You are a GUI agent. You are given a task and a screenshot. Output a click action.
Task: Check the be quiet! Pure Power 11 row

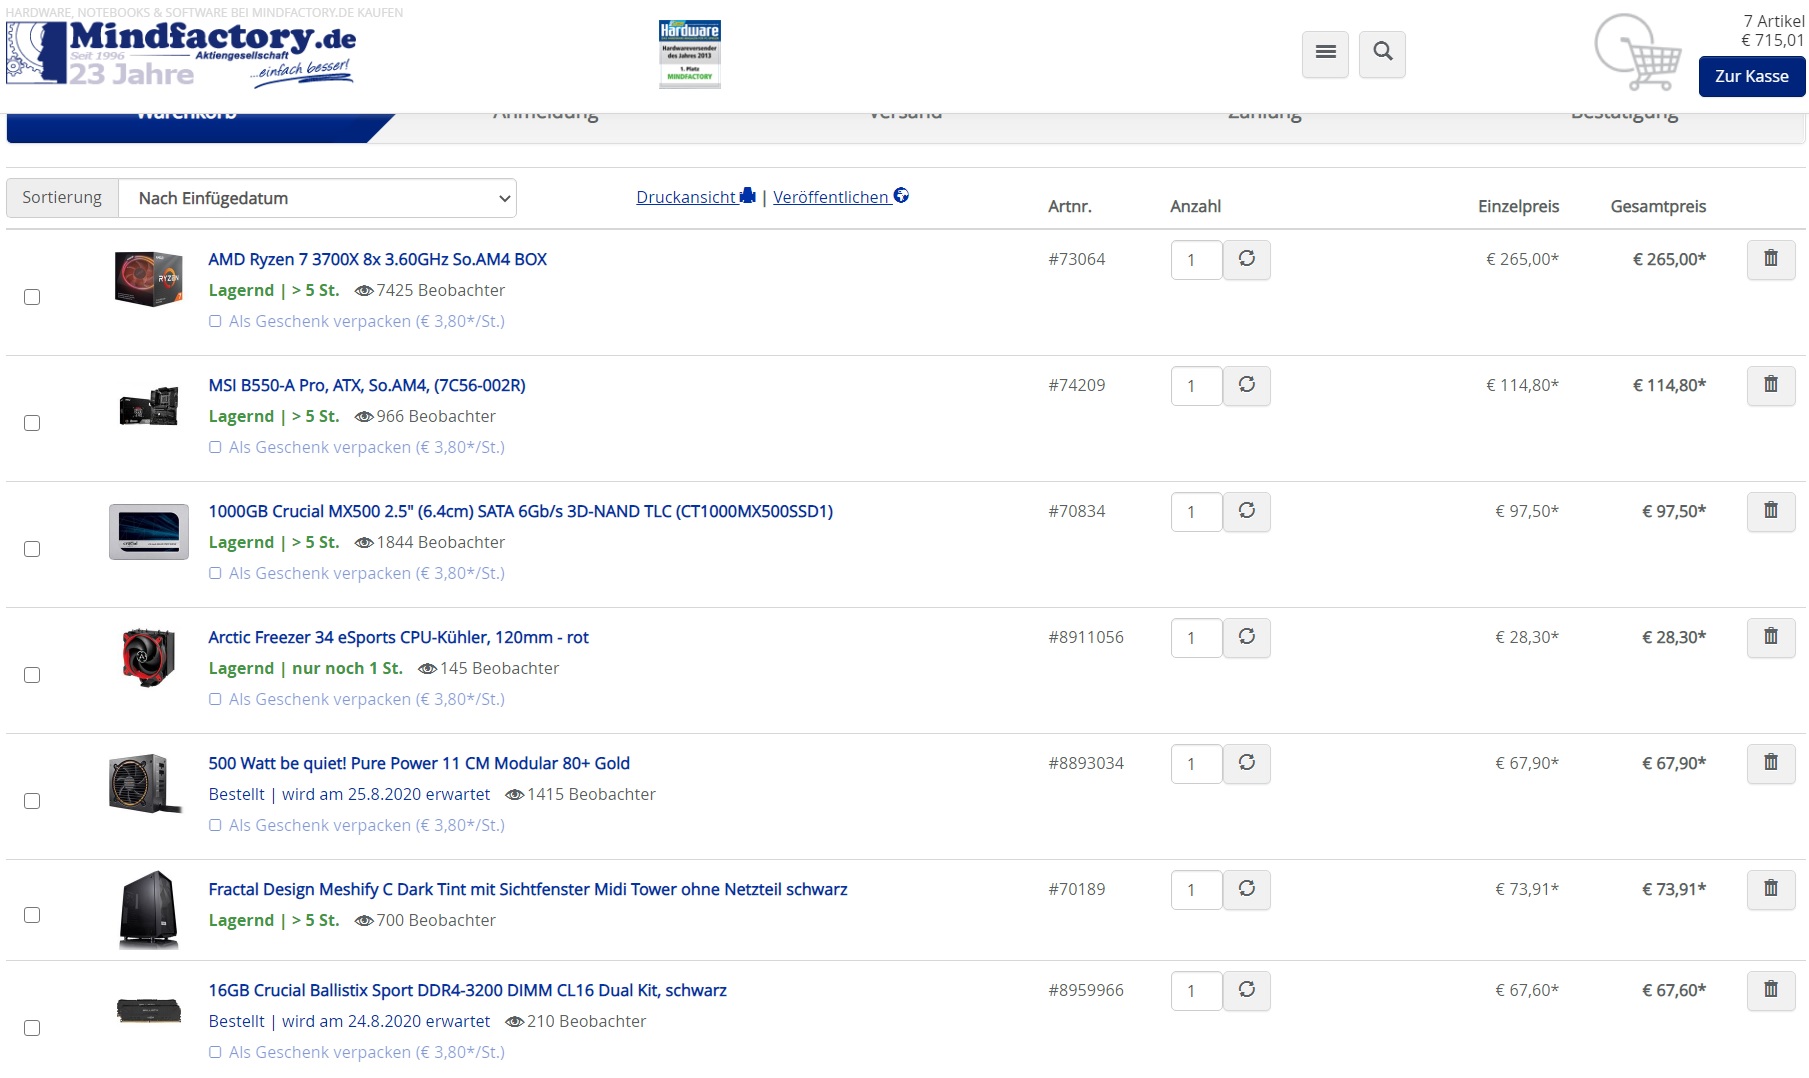[32, 801]
